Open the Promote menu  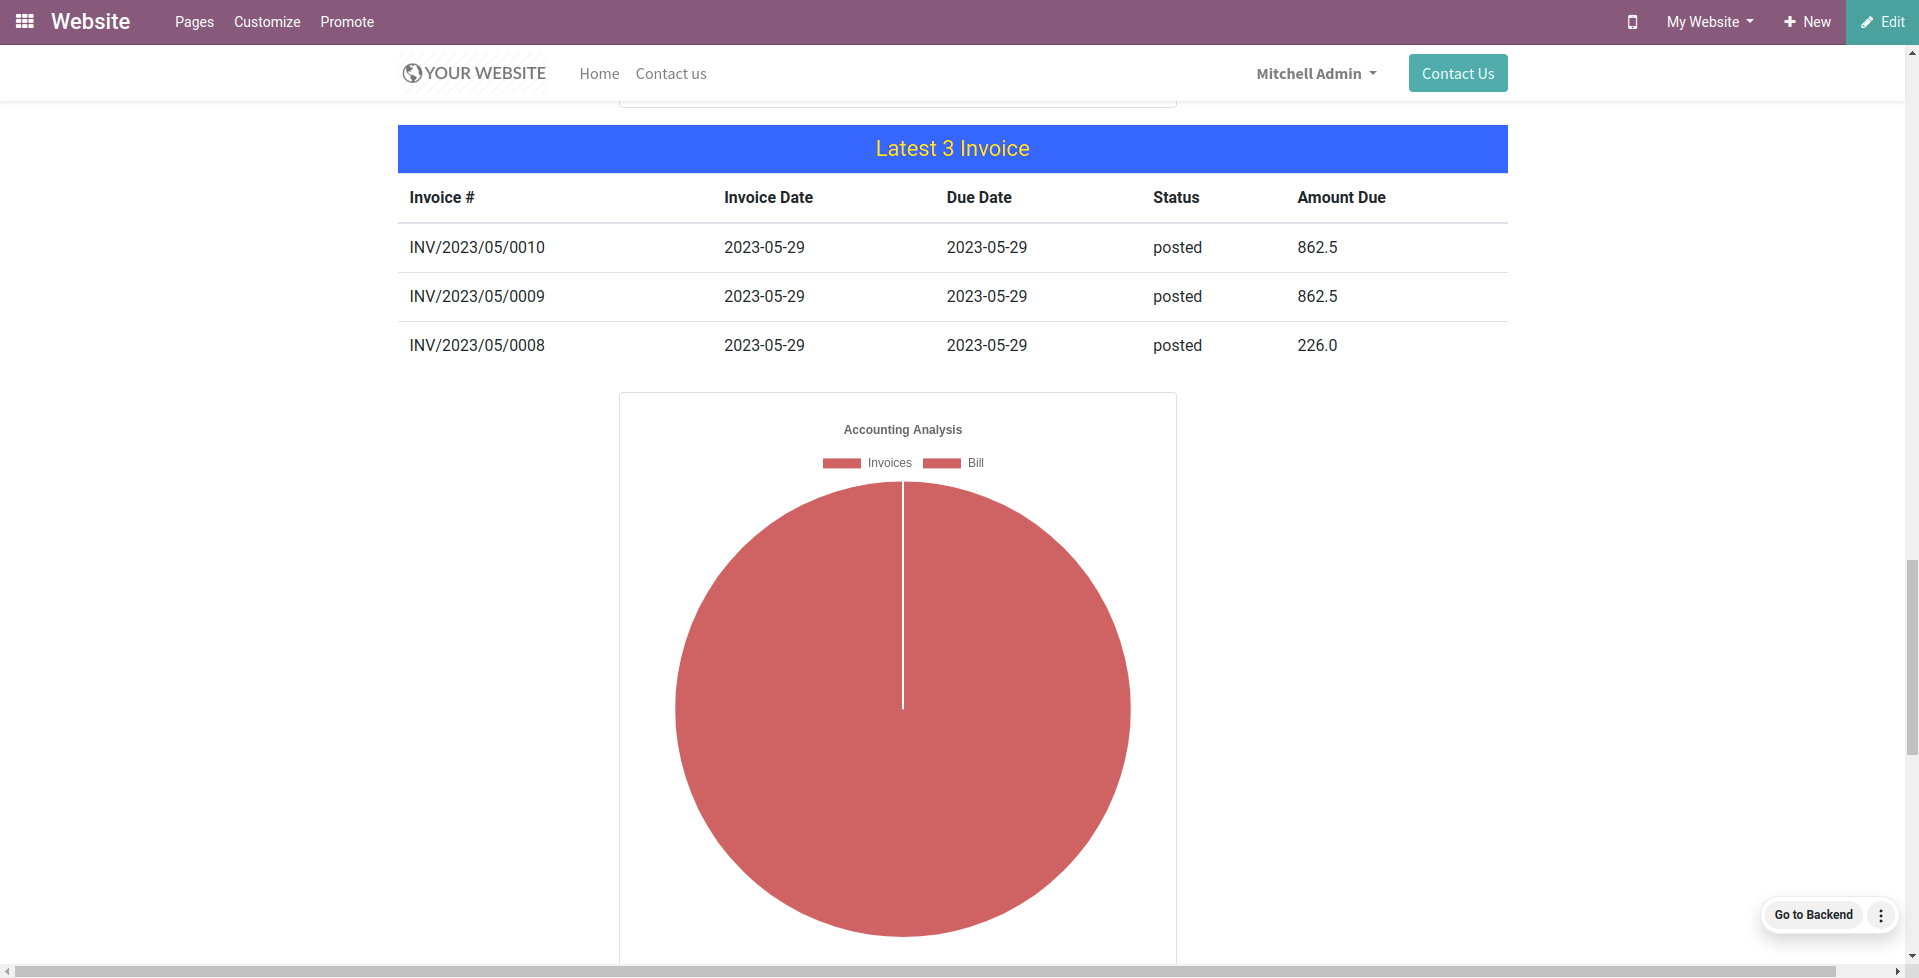(347, 22)
